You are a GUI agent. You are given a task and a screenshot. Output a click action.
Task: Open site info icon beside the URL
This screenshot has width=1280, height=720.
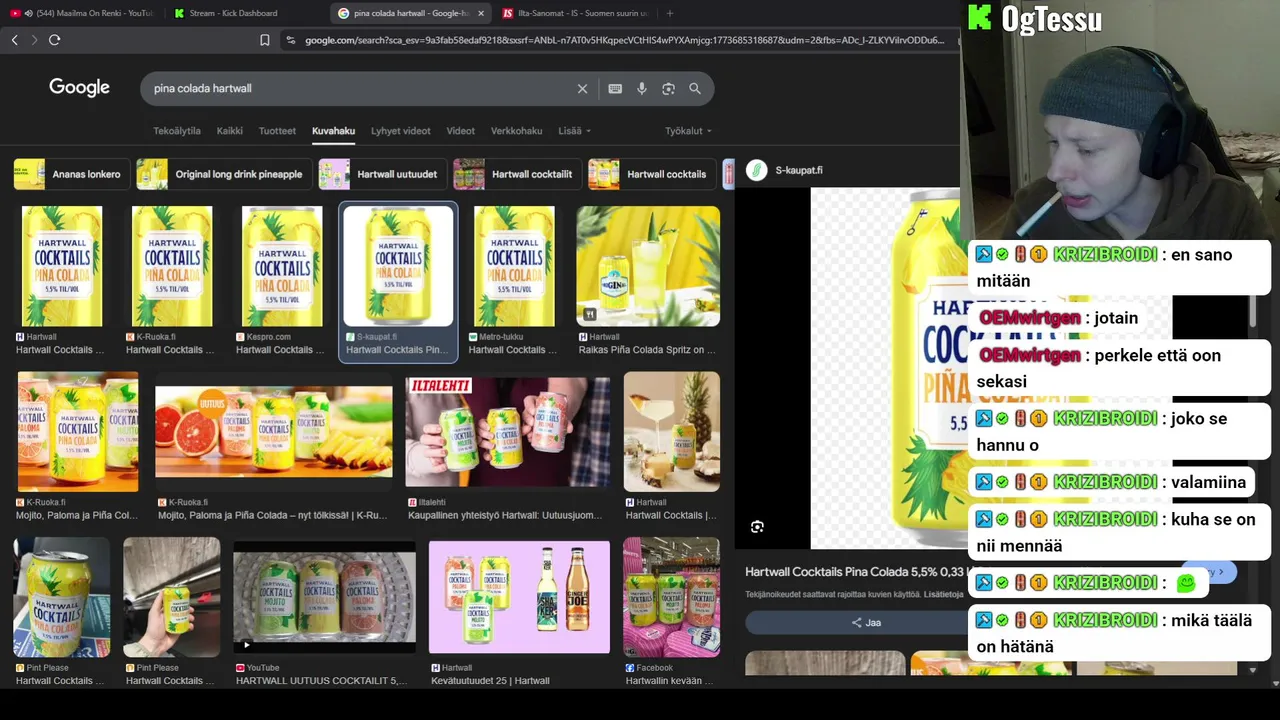(x=290, y=40)
